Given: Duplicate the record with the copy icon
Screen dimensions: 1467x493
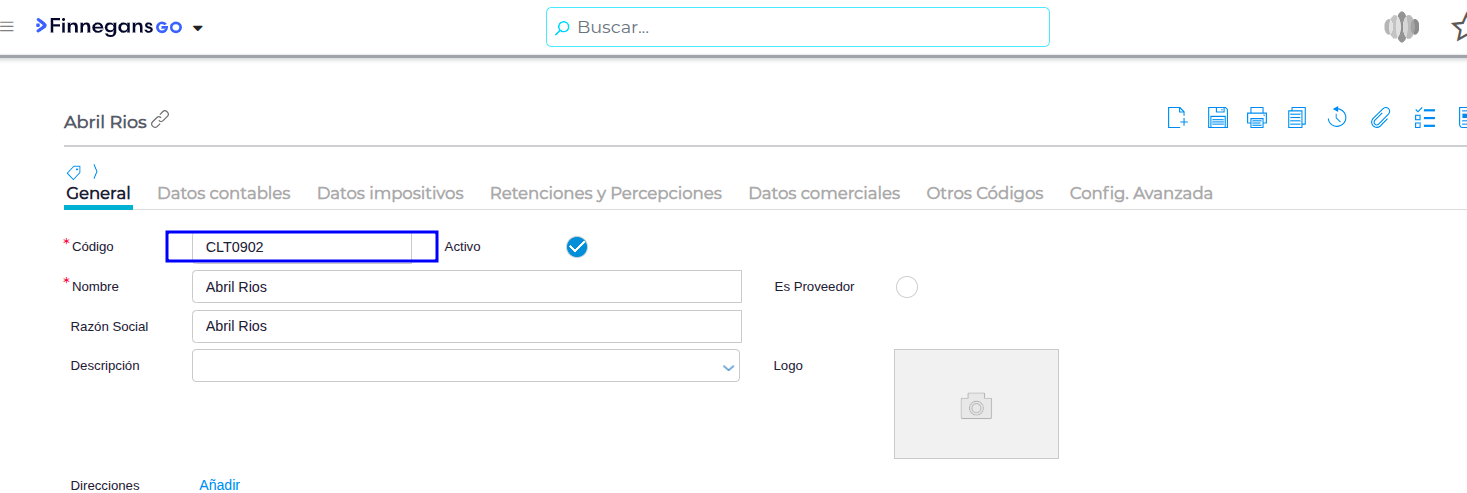Looking at the screenshot, I should click(x=1297, y=118).
